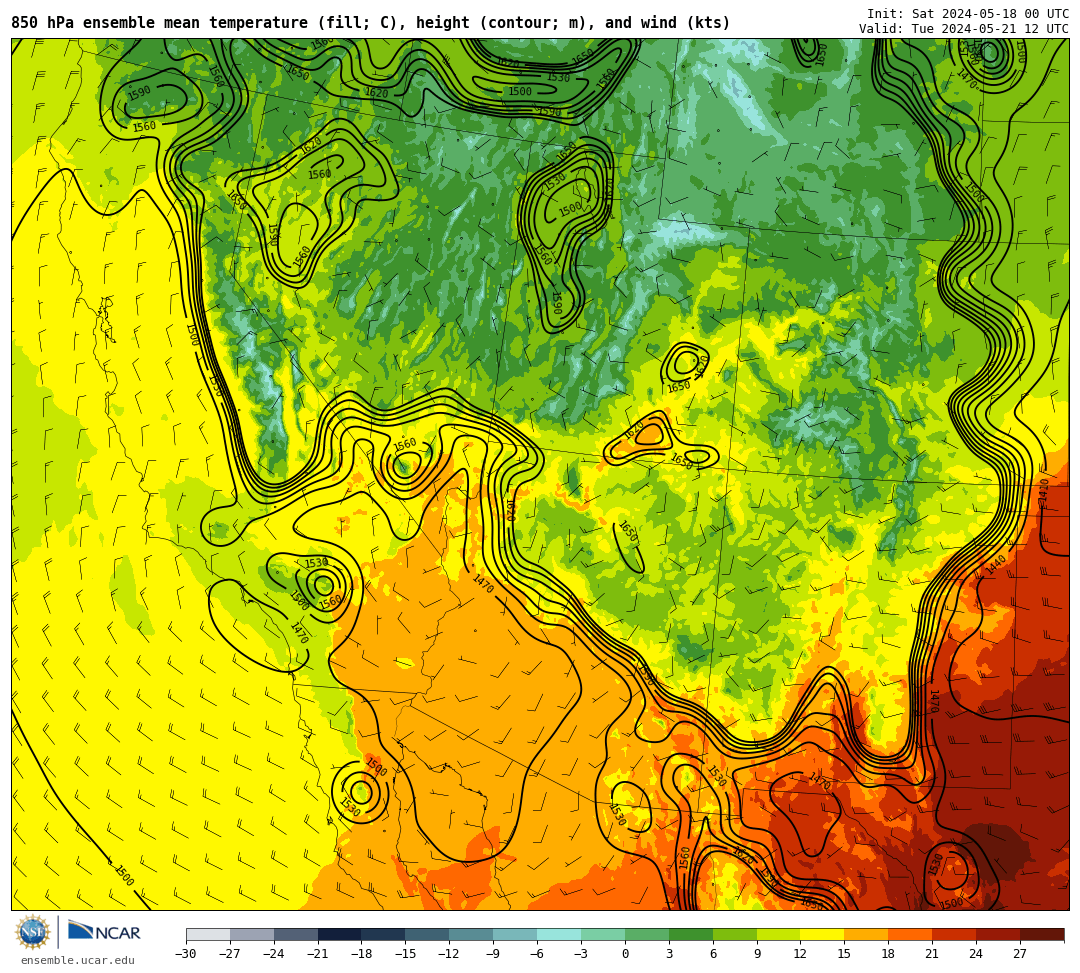Click the −24 colorbar tick label
This screenshot has height=973, width=1080.
pos(274,954)
